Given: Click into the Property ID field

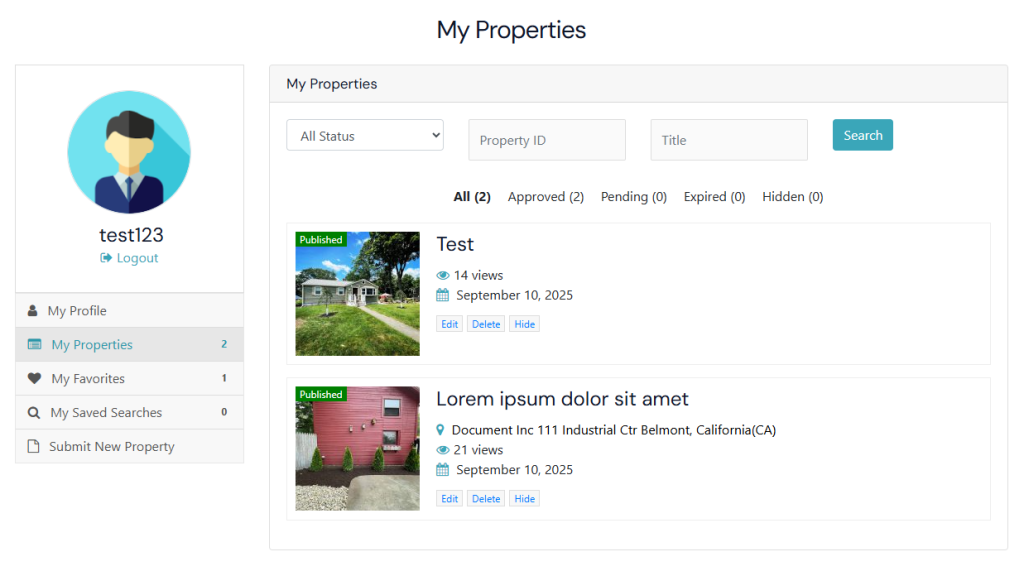Looking at the screenshot, I should [x=547, y=140].
